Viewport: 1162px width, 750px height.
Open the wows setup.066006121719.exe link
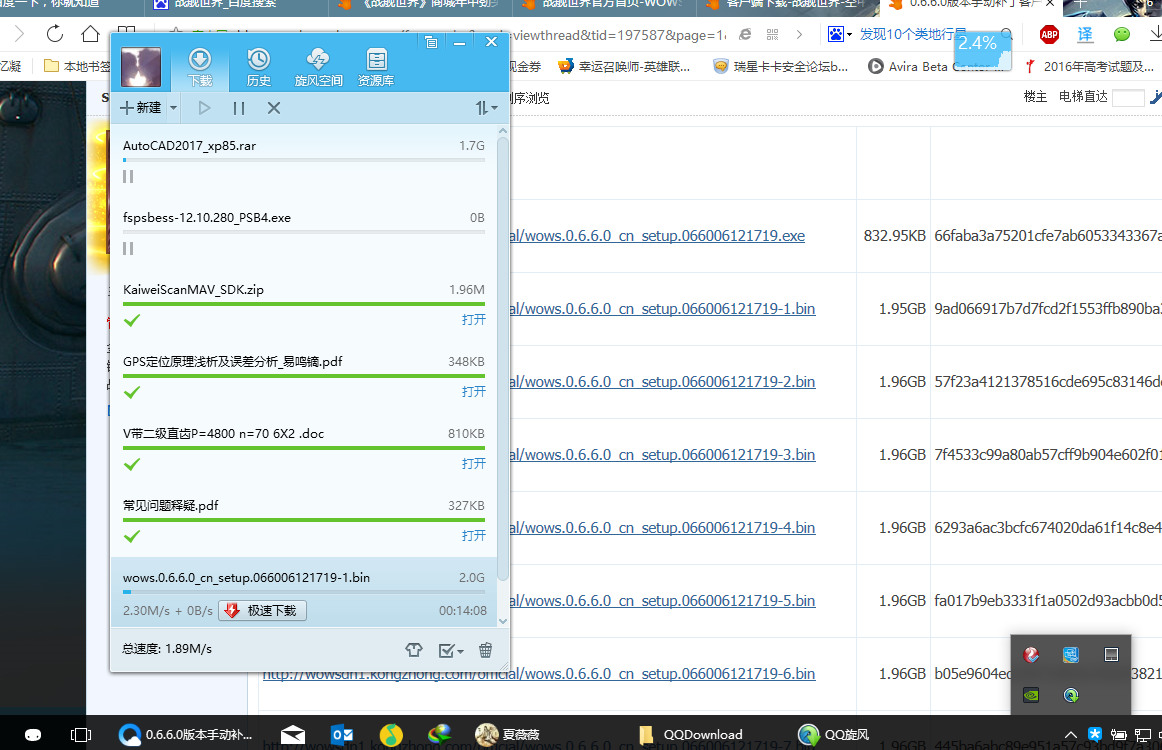[657, 236]
